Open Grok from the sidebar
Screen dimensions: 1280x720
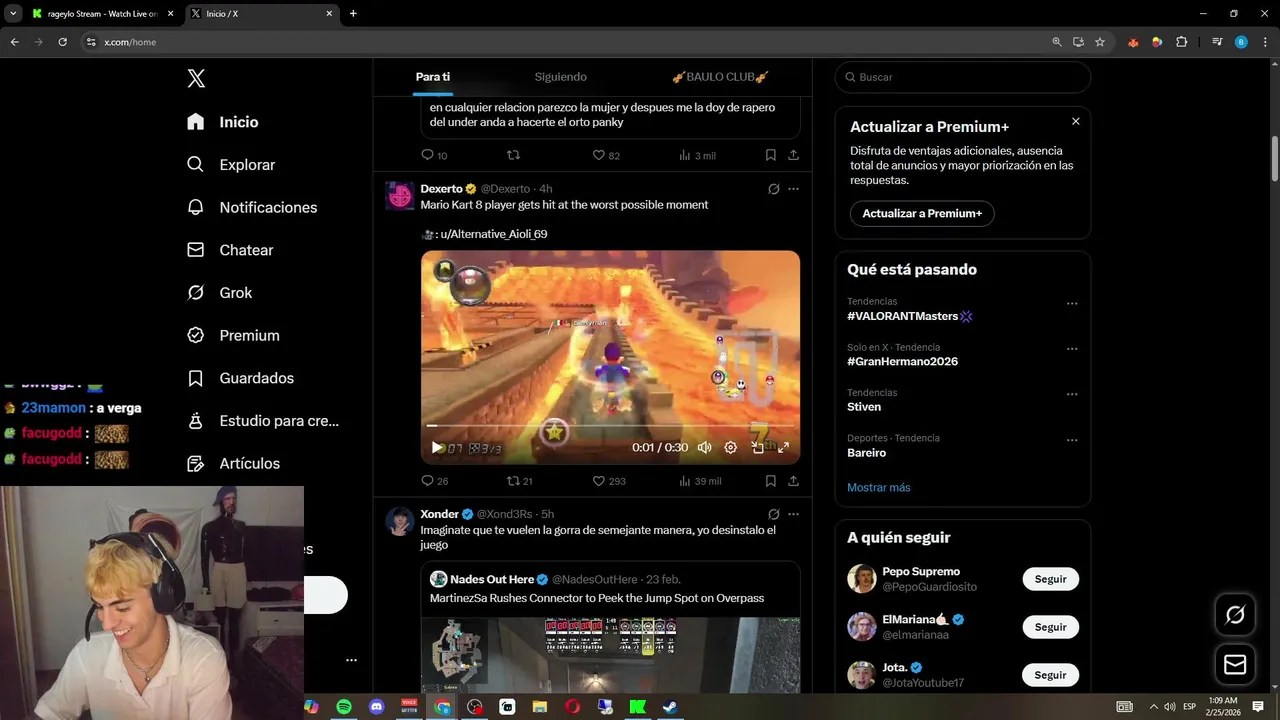pyautogui.click(x=219, y=293)
